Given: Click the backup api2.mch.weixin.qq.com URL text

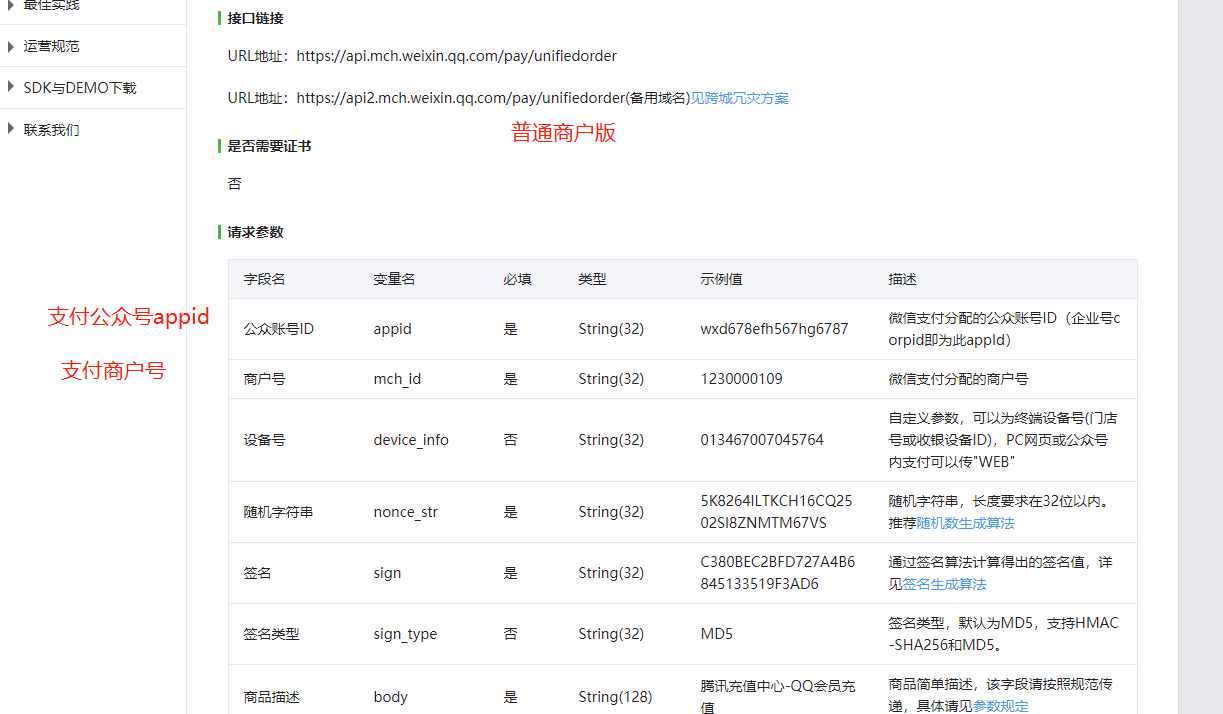Looking at the screenshot, I should [x=460, y=98].
